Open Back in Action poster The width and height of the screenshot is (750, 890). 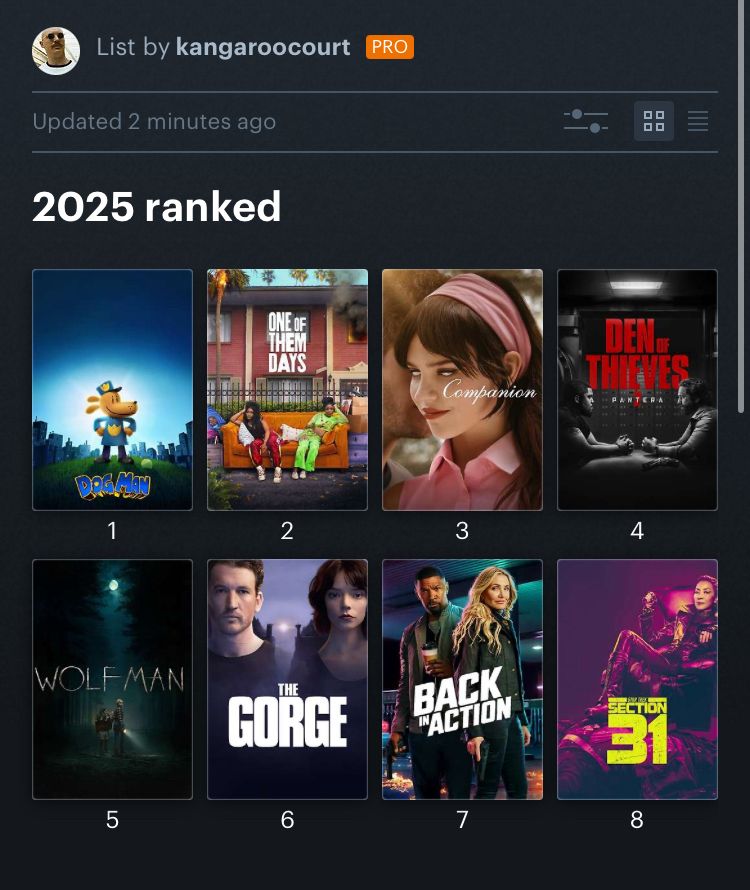(462, 679)
